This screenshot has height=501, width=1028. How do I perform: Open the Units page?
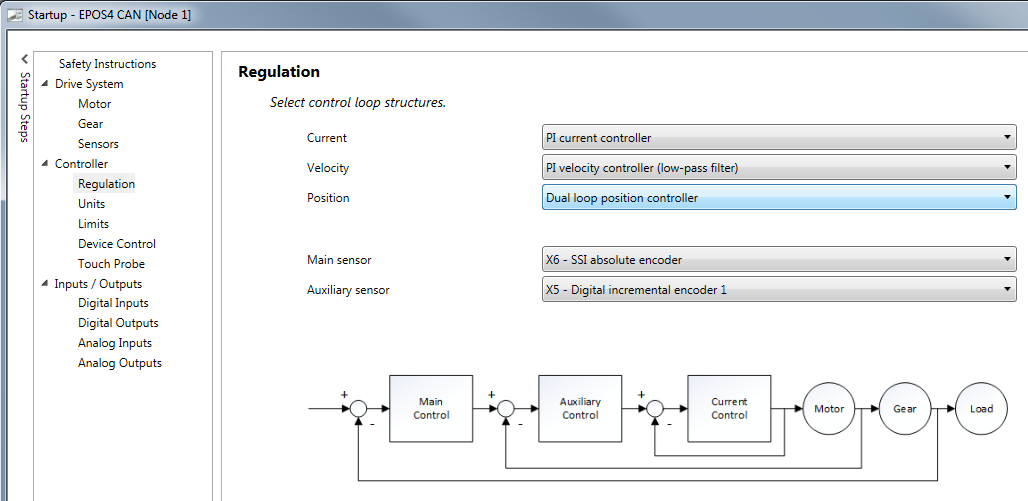[91, 204]
